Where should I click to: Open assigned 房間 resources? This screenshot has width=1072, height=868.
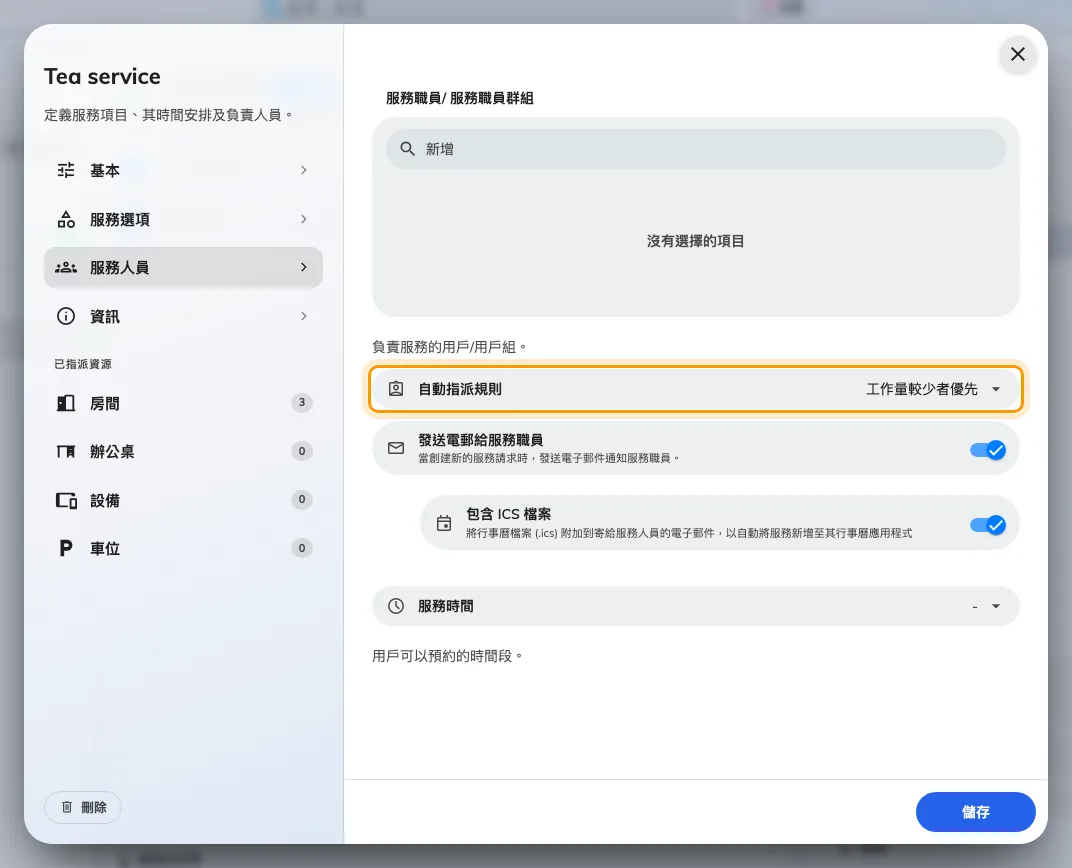coord(183,403)
